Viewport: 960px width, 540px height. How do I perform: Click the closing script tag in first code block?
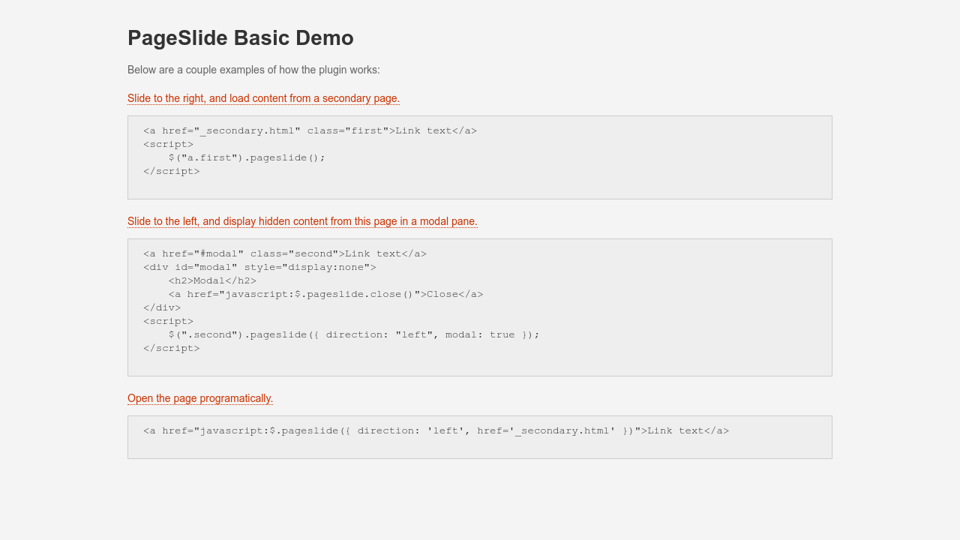pyautogui.click(x=171, y=171)
